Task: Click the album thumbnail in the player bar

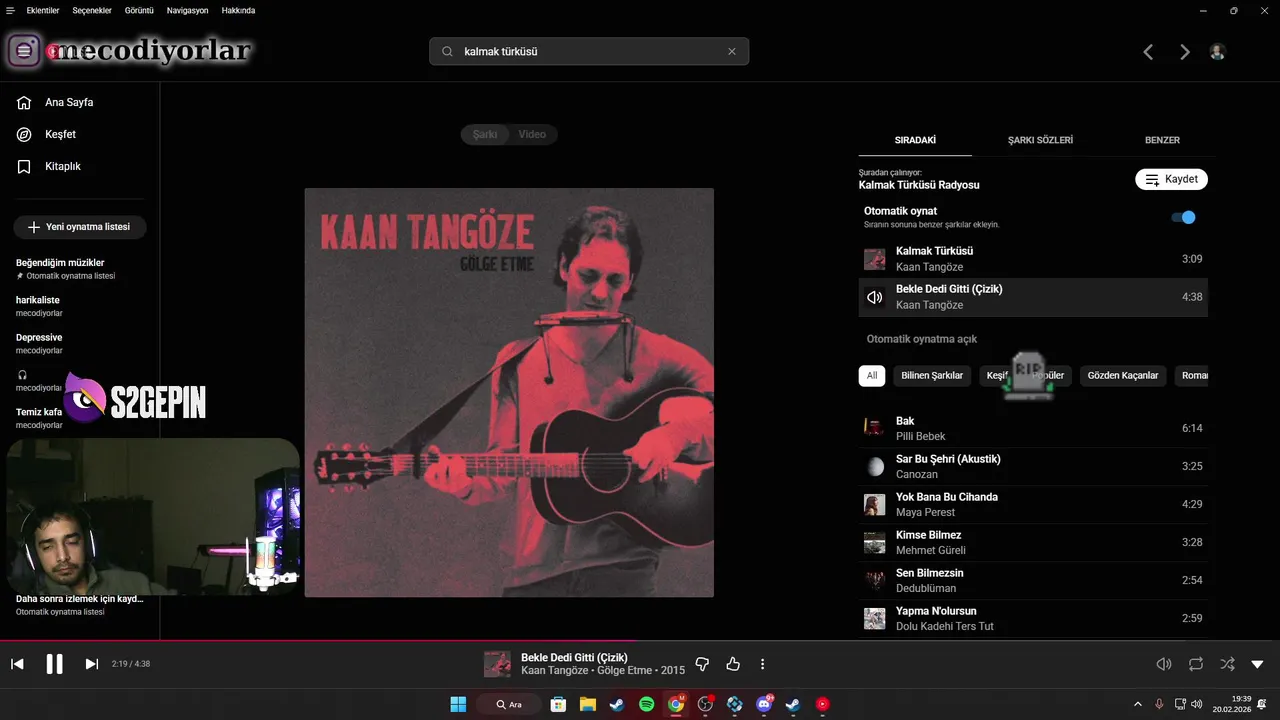Action: point(497,664)
